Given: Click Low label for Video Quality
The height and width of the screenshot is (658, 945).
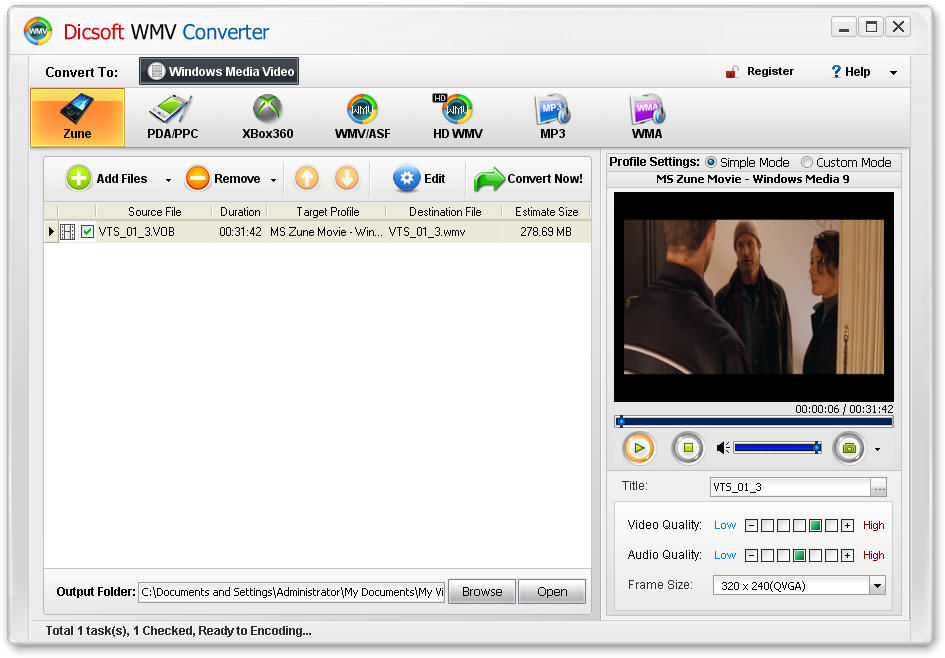Looking at the screenshot, I should (724, 525).
